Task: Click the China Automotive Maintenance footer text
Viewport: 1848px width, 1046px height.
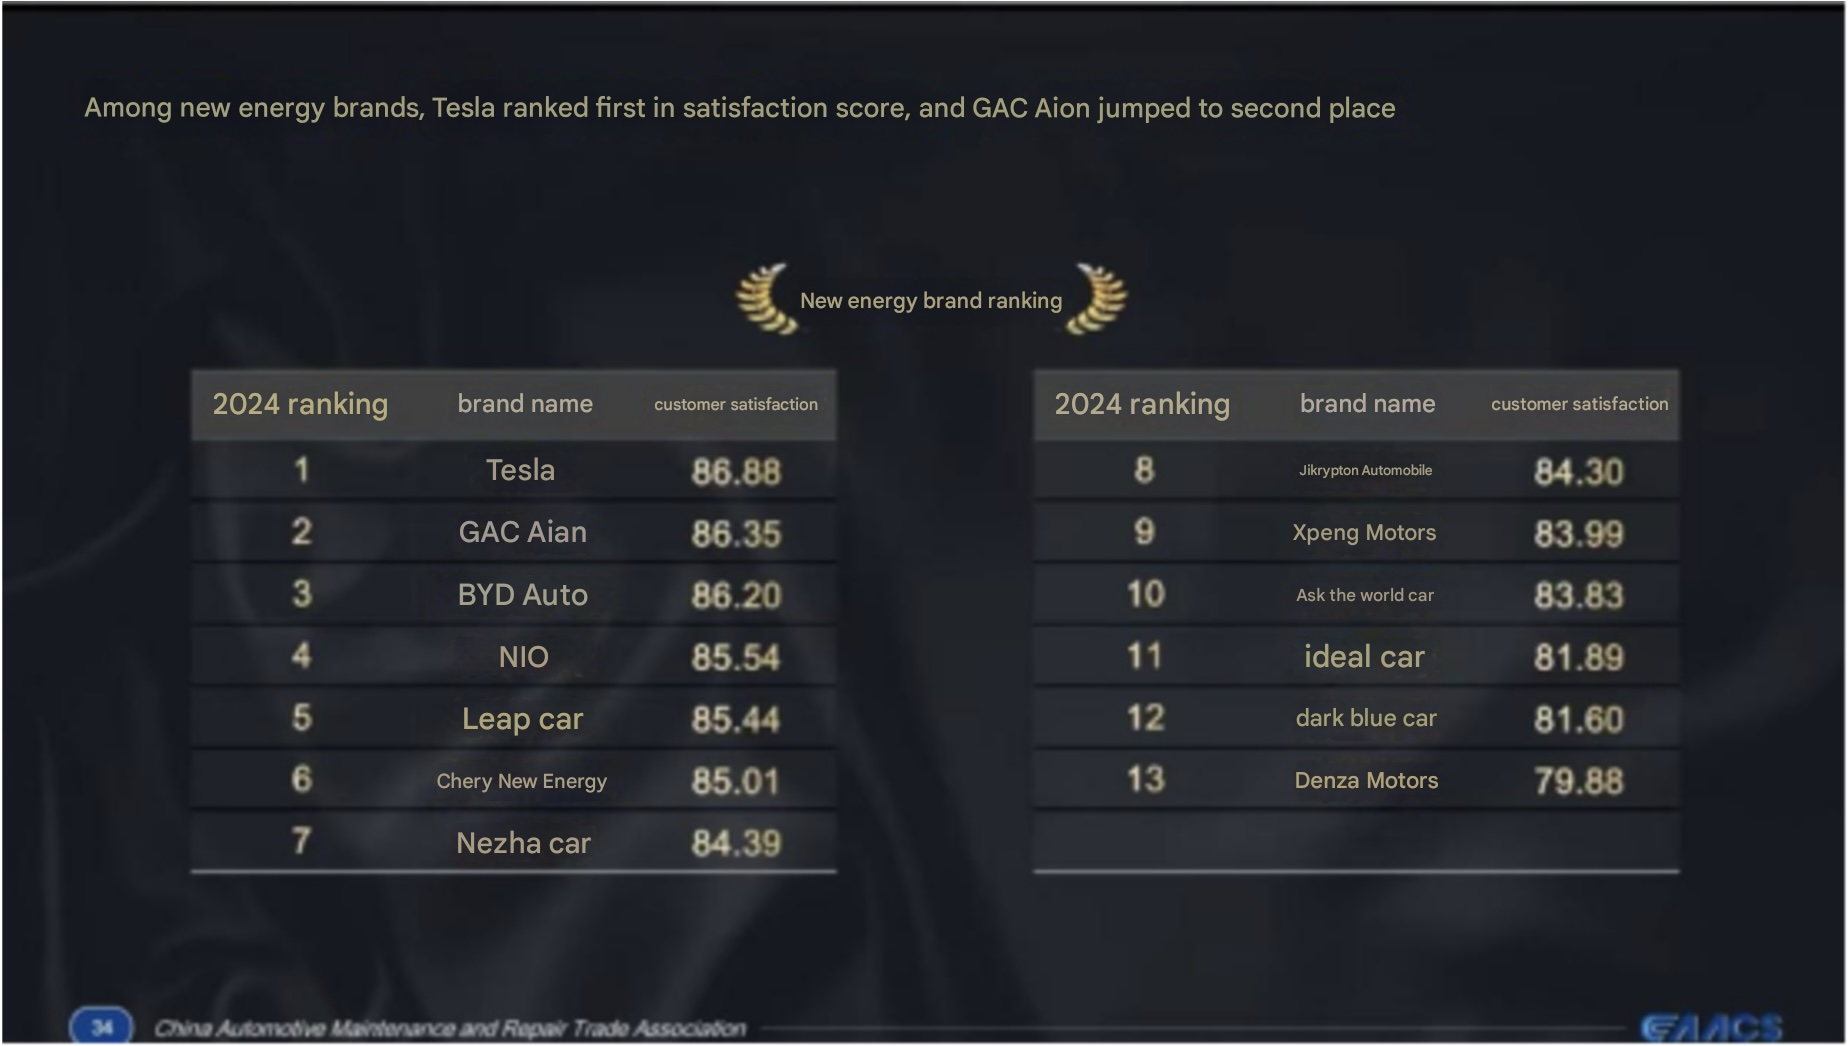Action: (x=450, y=1028)
